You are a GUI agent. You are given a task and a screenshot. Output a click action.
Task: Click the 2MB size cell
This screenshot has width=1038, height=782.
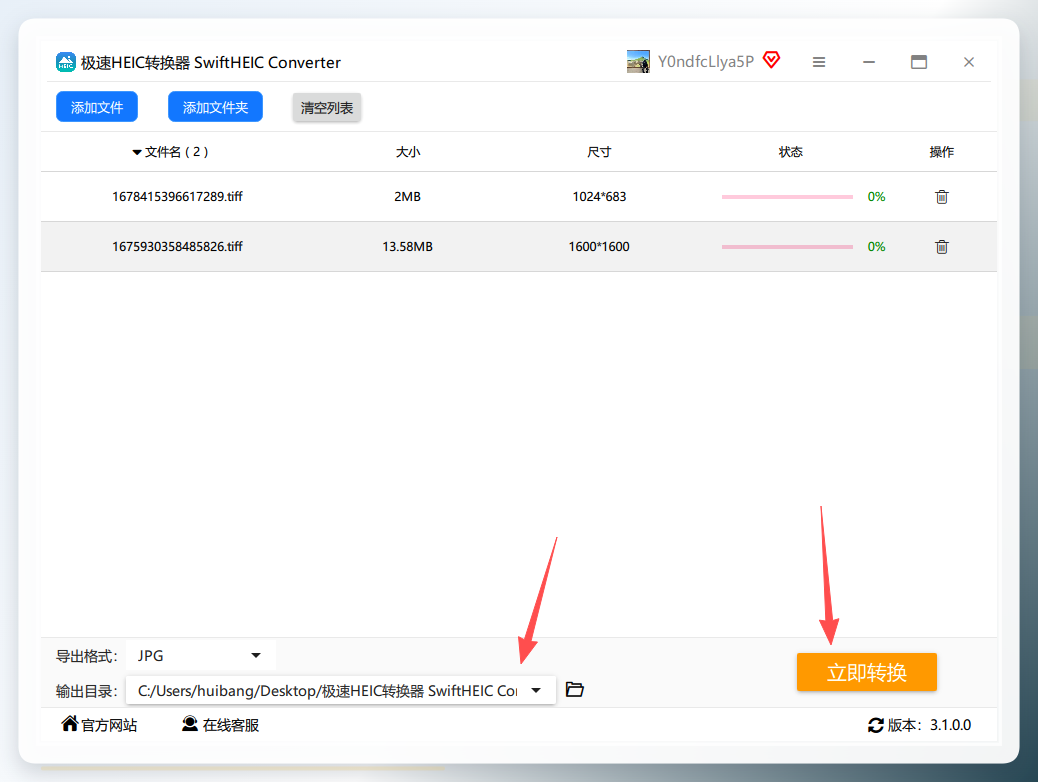(x=407, y=197)
